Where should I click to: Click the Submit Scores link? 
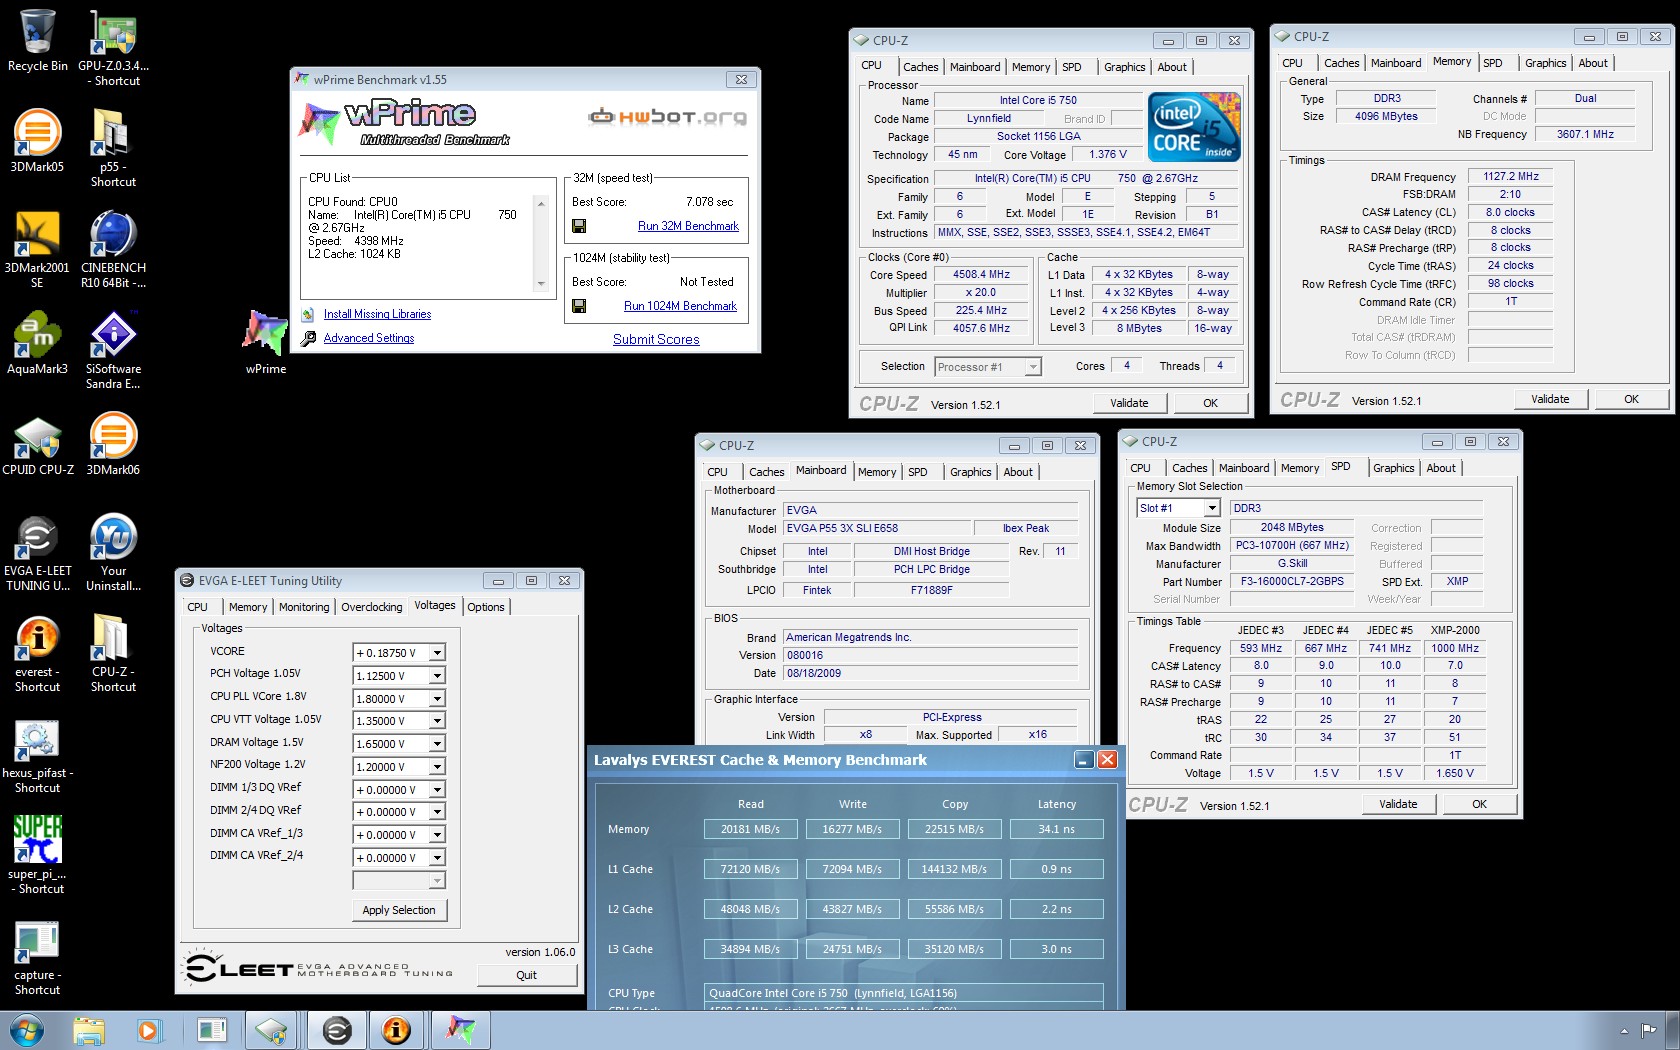pyautogui.click(x=656, y=339)
